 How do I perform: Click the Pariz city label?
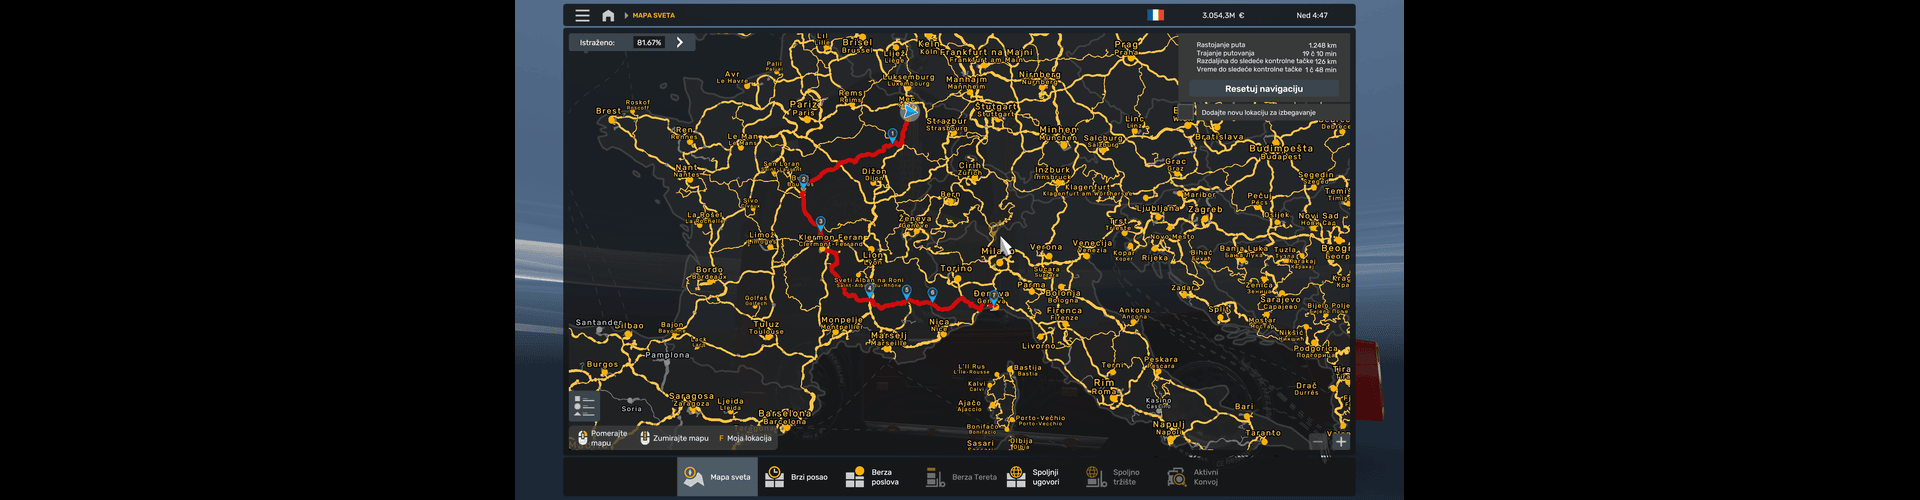(x=804, y=104)
